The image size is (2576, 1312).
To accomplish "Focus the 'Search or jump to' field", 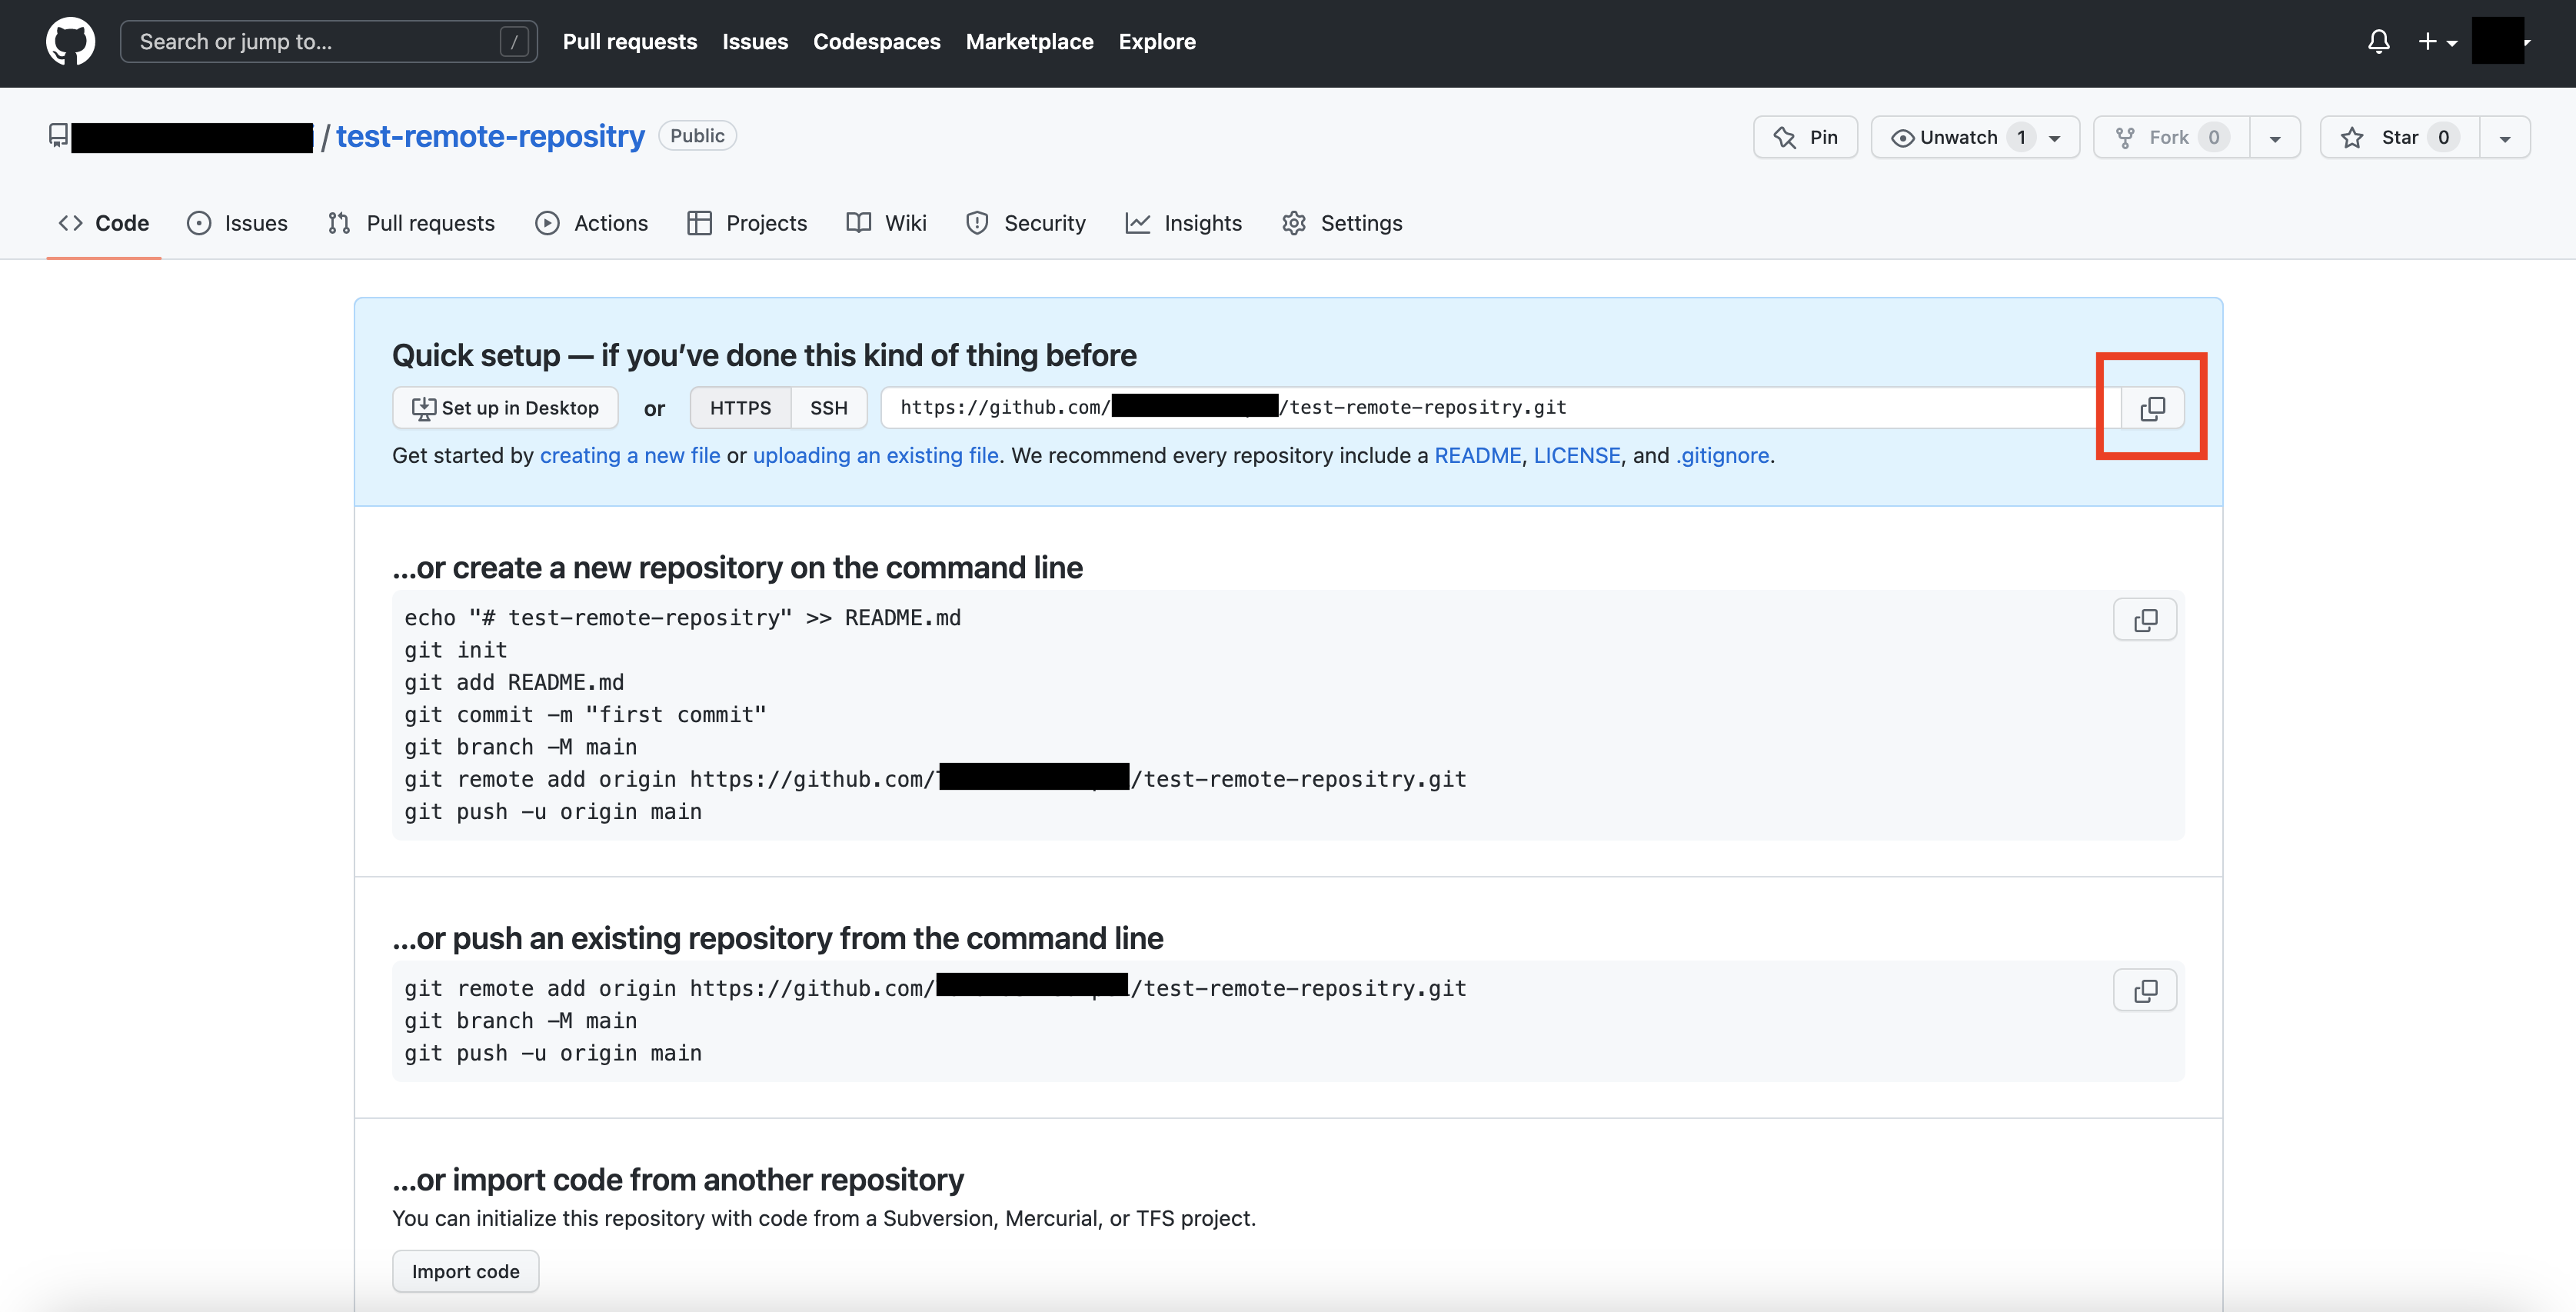I will tap(328, 42).
